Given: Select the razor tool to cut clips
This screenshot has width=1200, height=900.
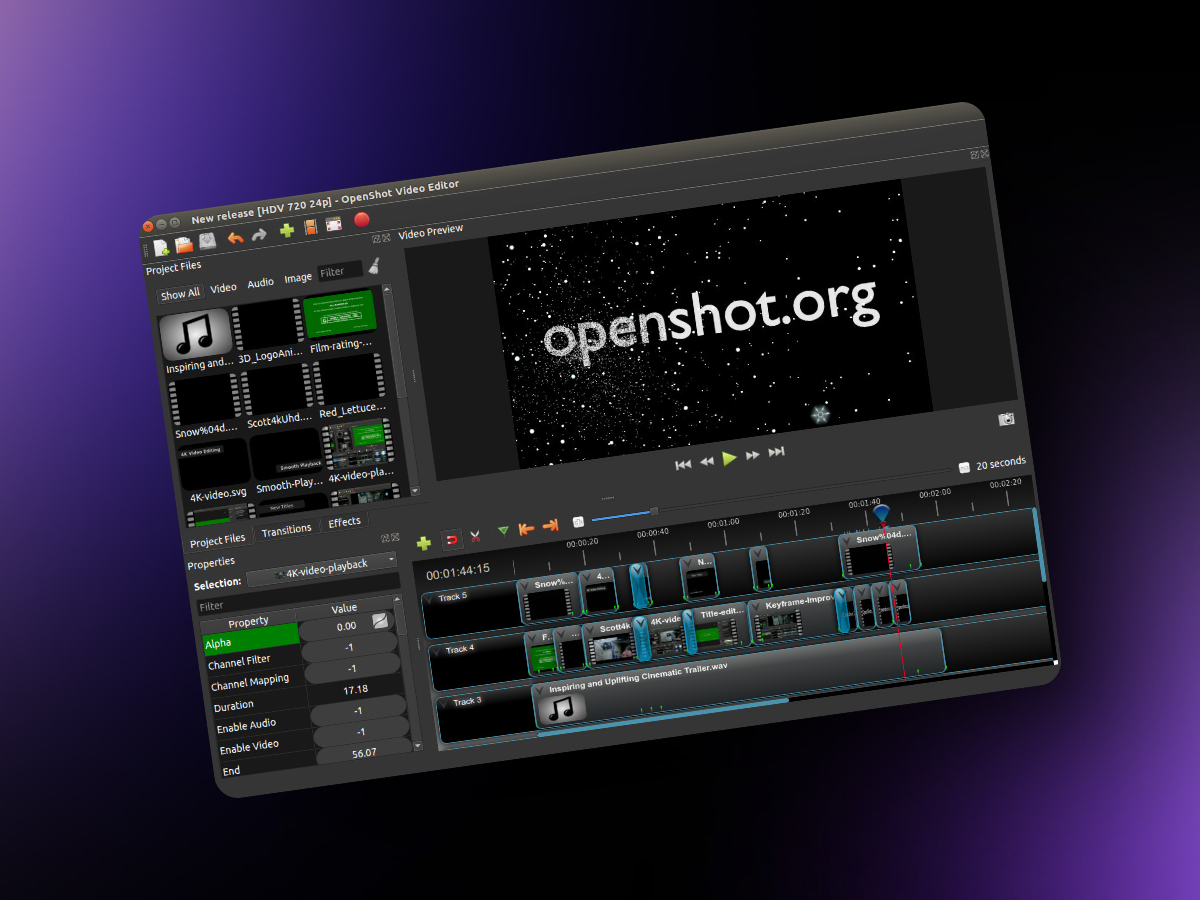Looking at the screenshot, I should tap(475, 535).
